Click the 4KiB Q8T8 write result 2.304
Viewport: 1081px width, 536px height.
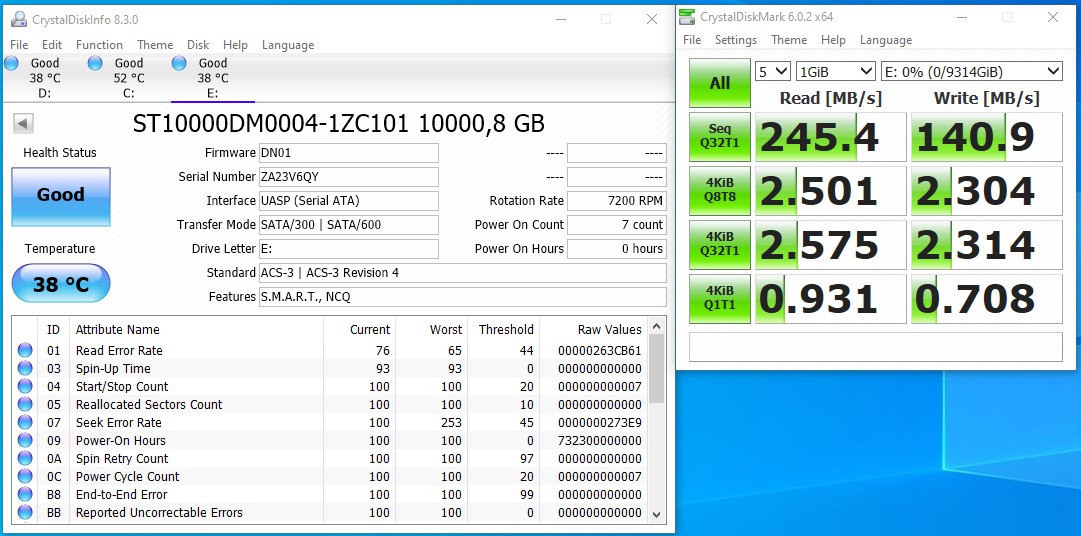click(987, 190)
